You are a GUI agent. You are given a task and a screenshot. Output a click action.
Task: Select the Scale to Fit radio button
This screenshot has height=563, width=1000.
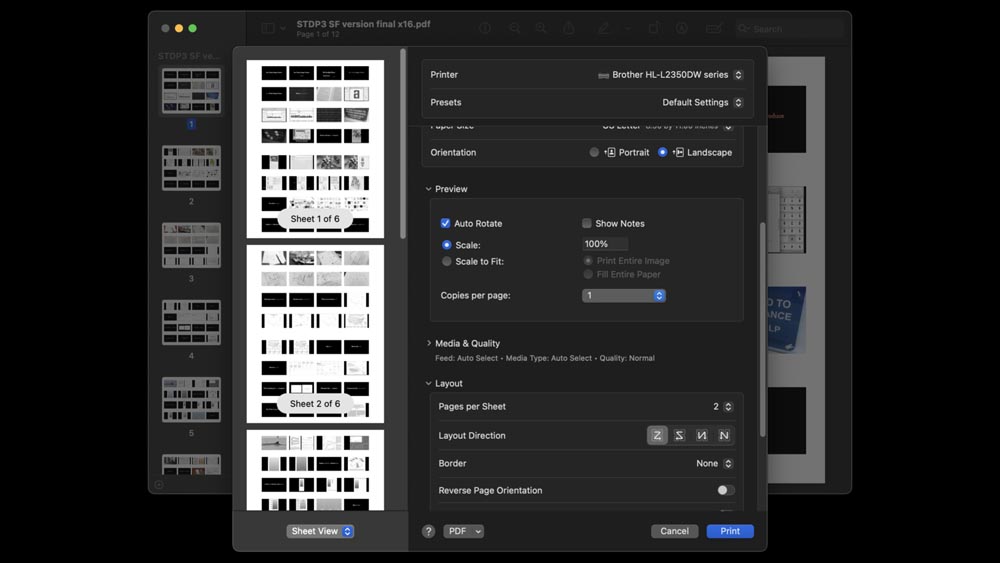pos(446,261)
